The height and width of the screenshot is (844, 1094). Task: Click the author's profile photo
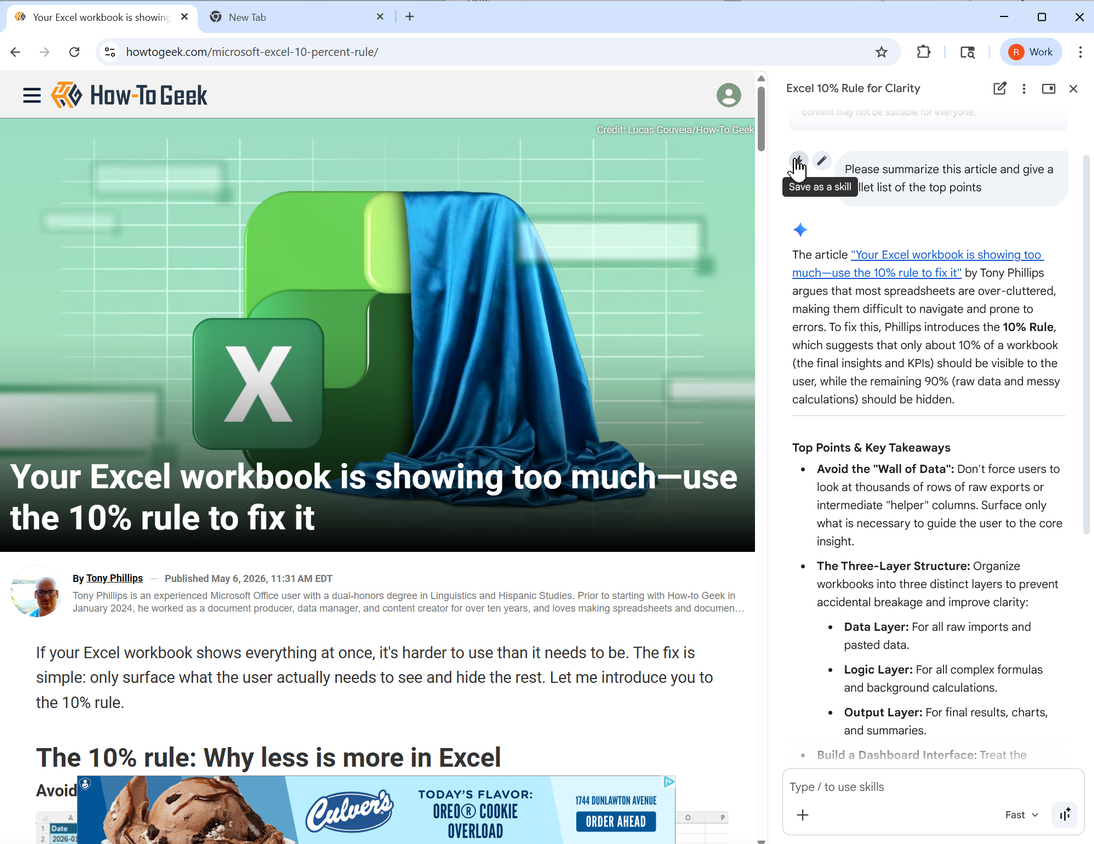click(x=36, y=592)
